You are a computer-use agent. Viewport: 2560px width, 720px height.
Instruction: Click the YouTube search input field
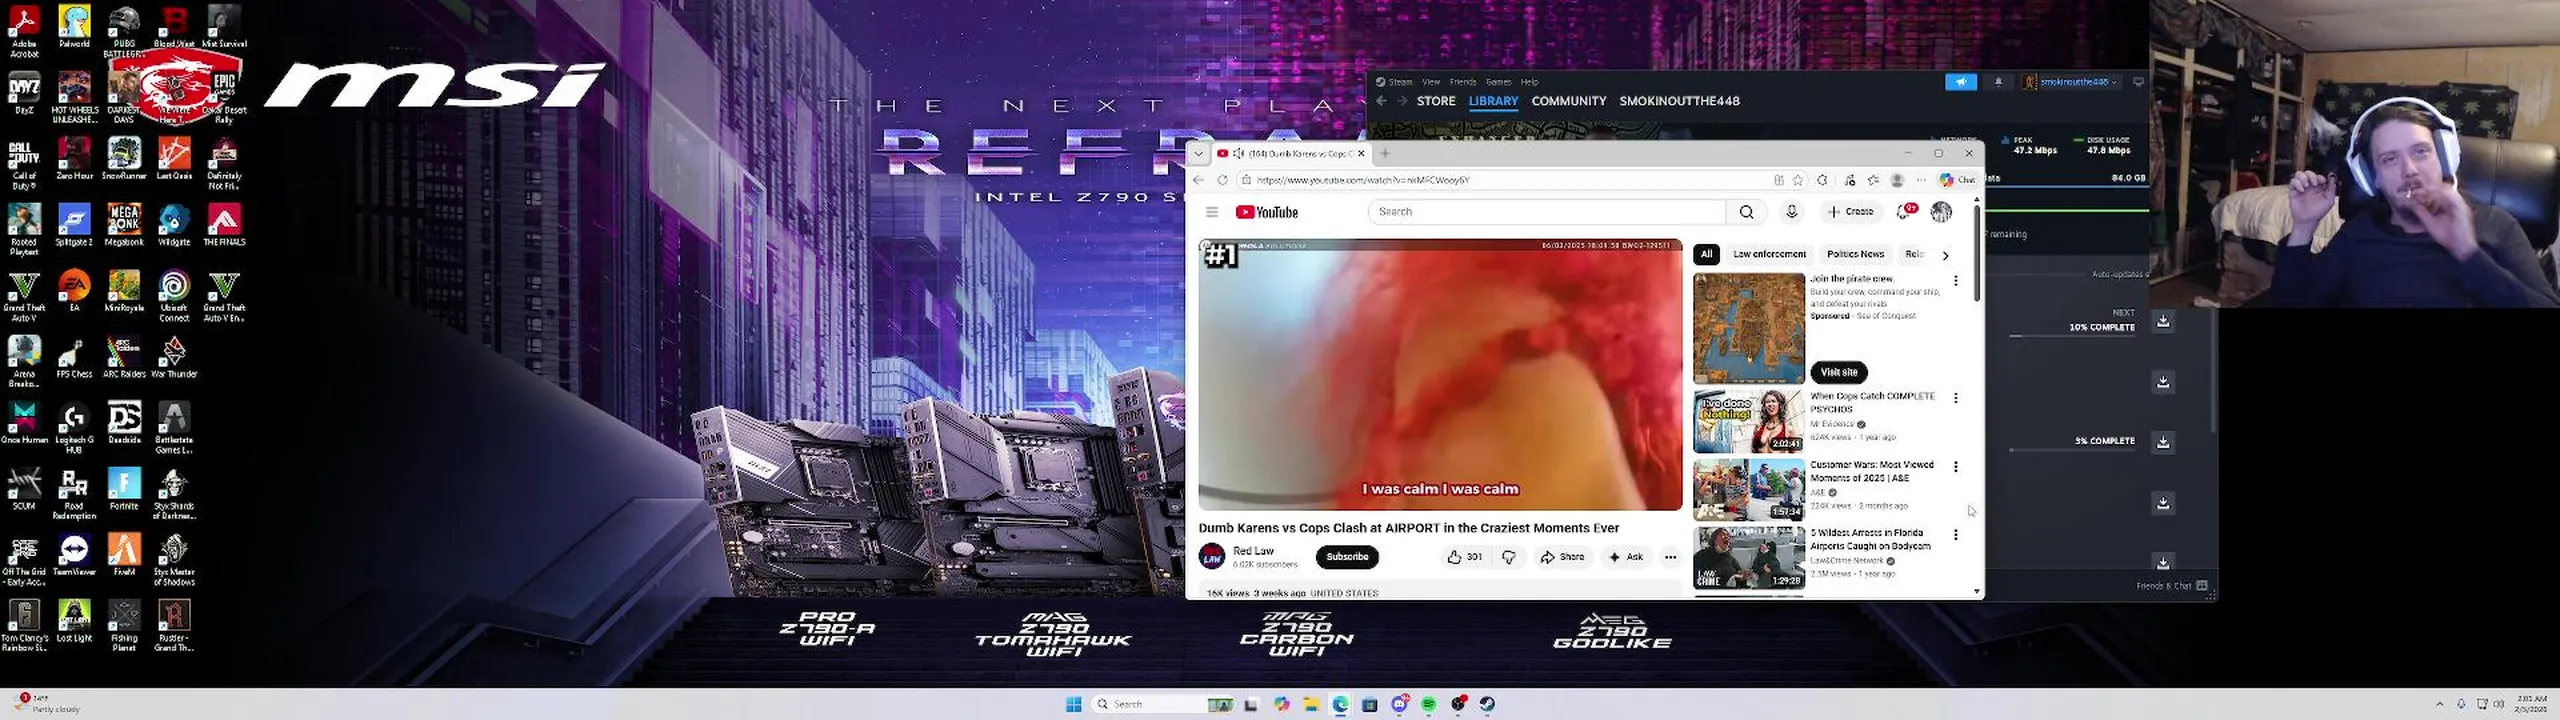(1546, 212)
